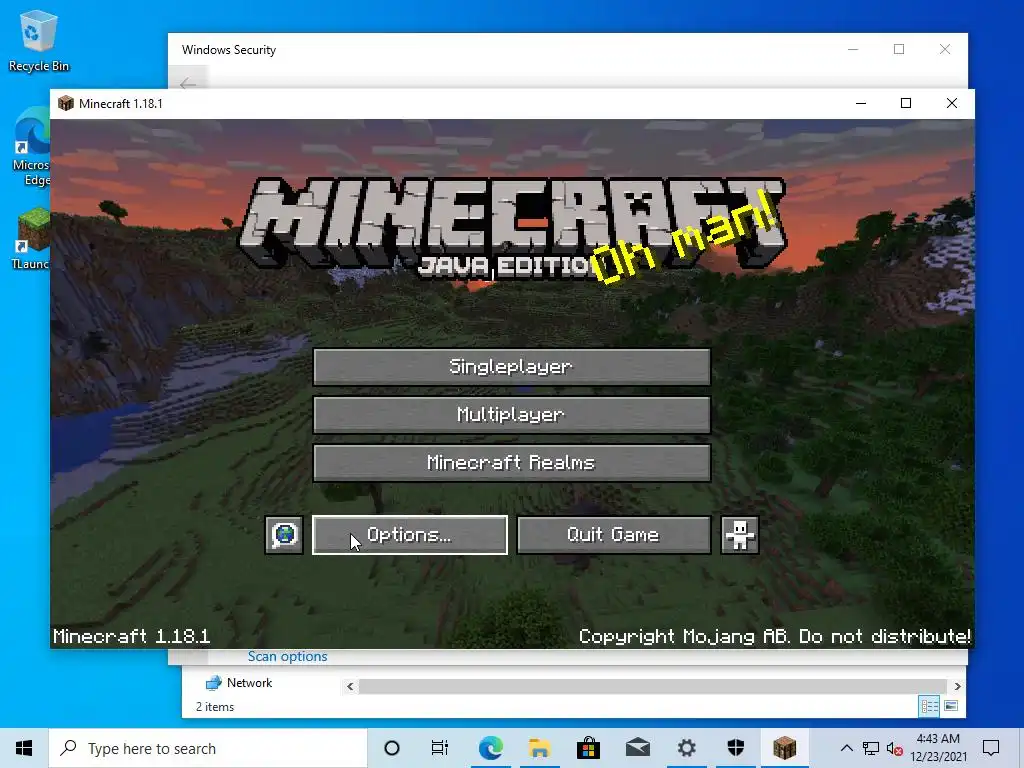Select the TLauncher desktop shortcut

[30, 238]
